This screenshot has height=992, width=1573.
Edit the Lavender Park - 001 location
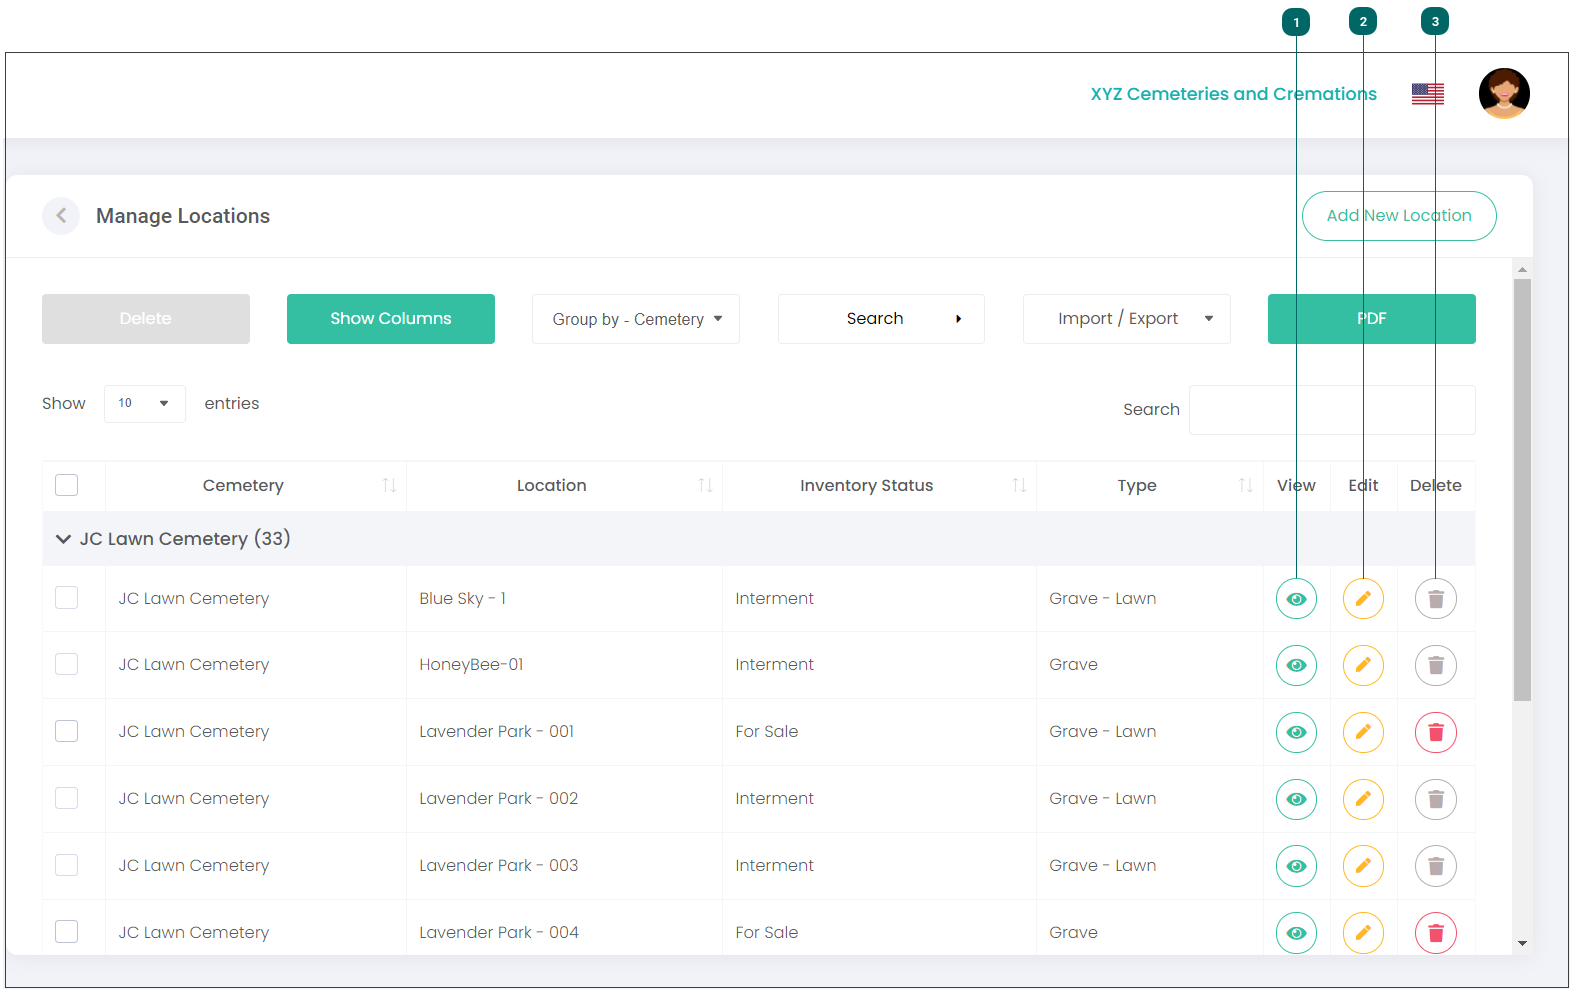pos(1363,732)
